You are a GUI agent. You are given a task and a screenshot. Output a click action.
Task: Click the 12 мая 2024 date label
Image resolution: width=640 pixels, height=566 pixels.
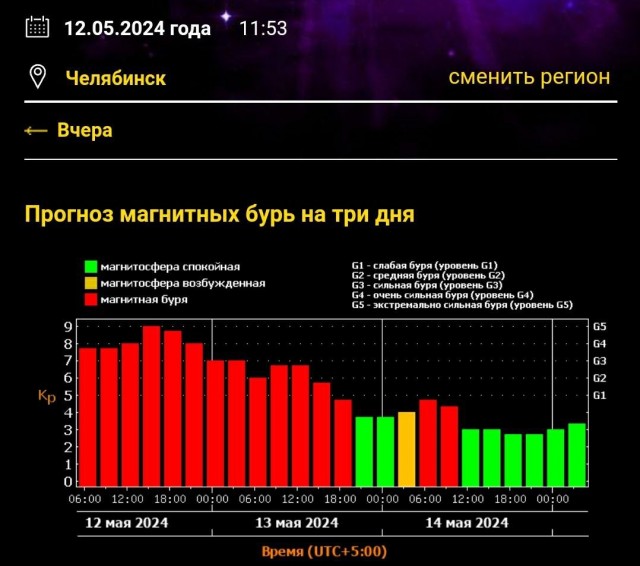127,523
